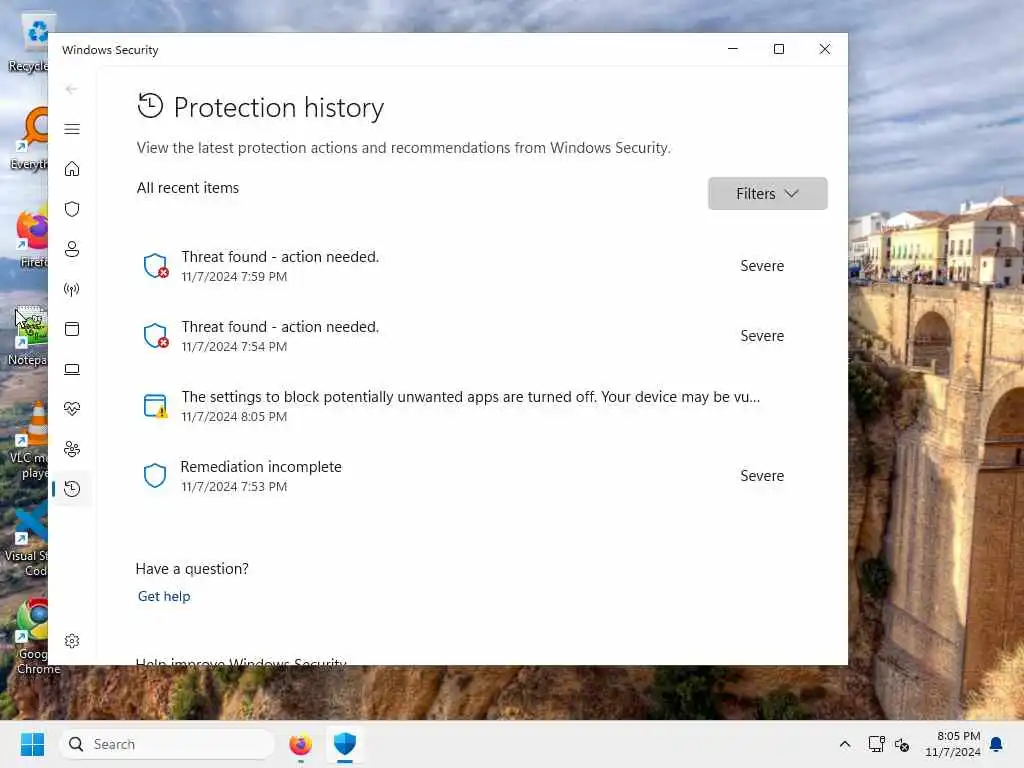Image resolution: width=1024 pixels, height=768 pixels.
Task: Minimize the Windows Security window
Action: pos(733,49)
